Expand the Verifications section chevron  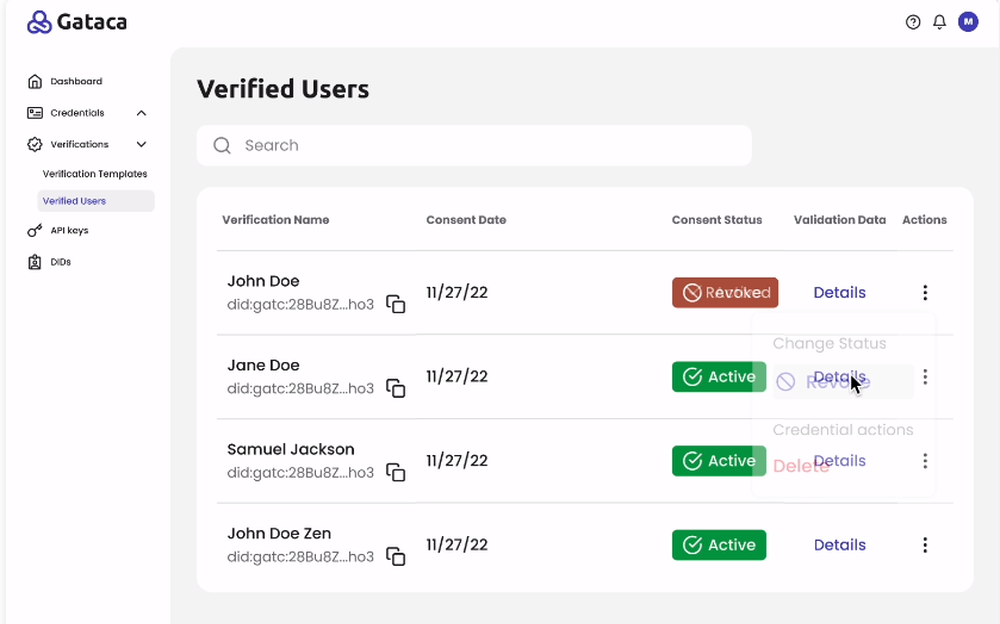tap(142, 144)
